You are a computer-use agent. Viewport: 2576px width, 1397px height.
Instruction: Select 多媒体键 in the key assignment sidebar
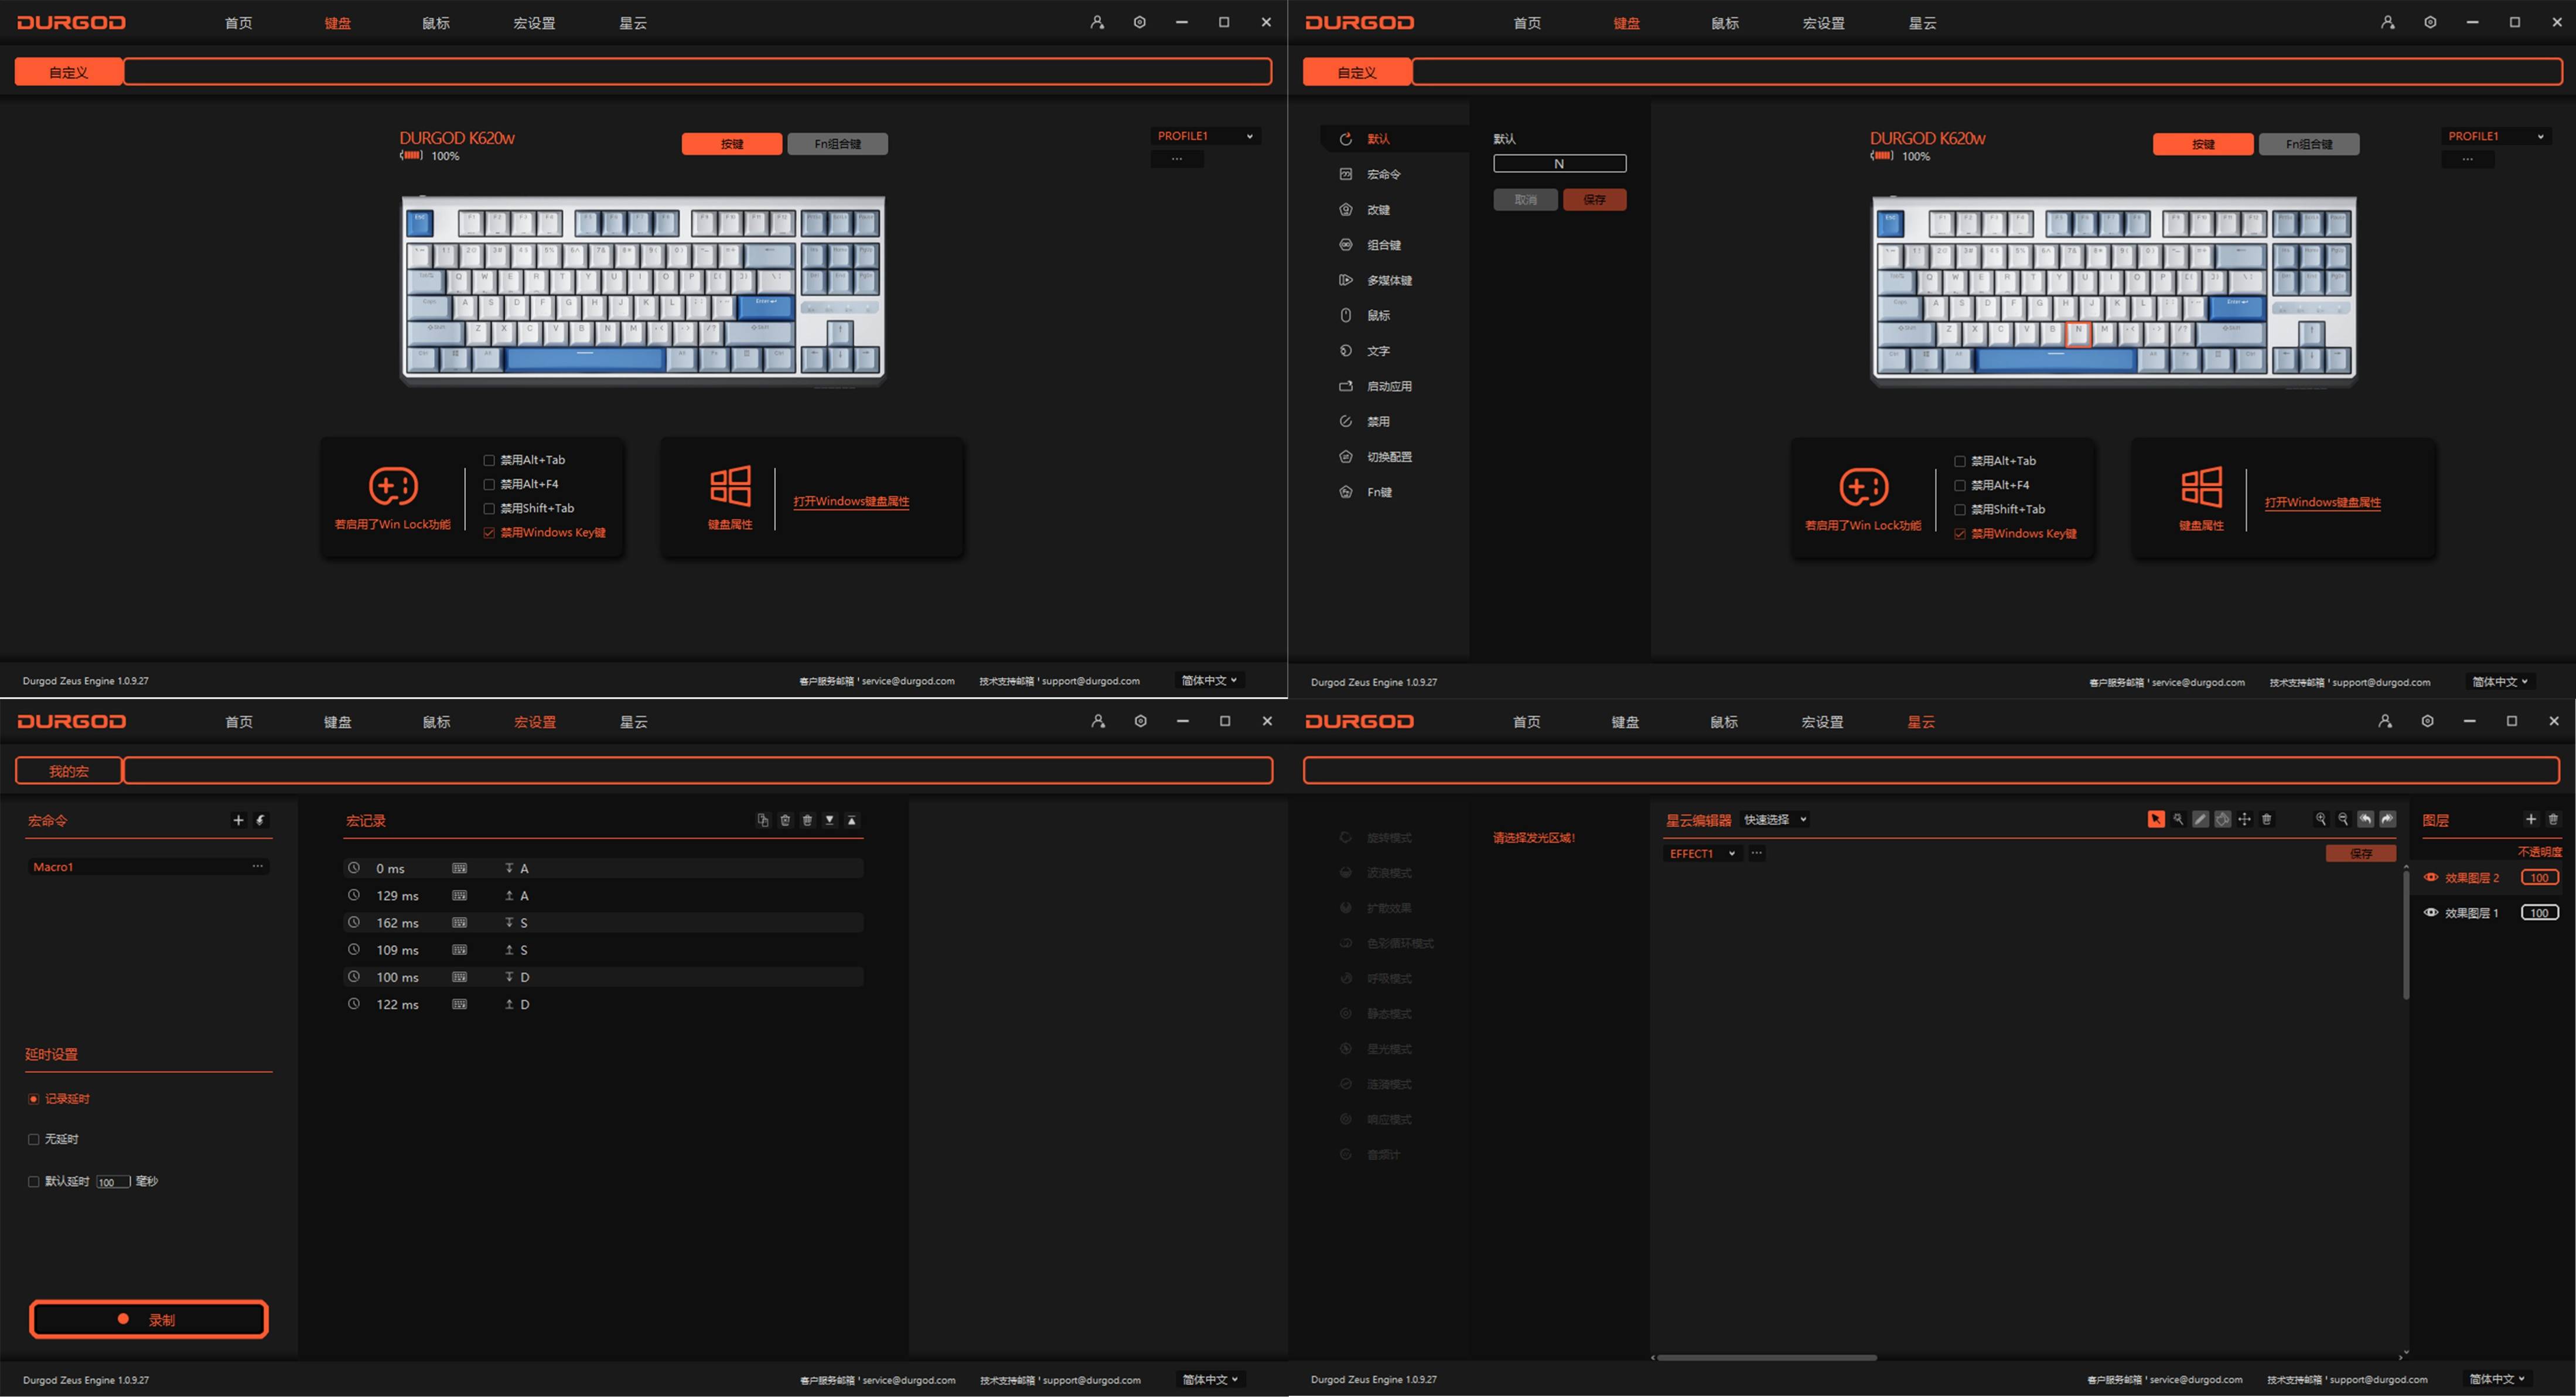(1390, 280)
